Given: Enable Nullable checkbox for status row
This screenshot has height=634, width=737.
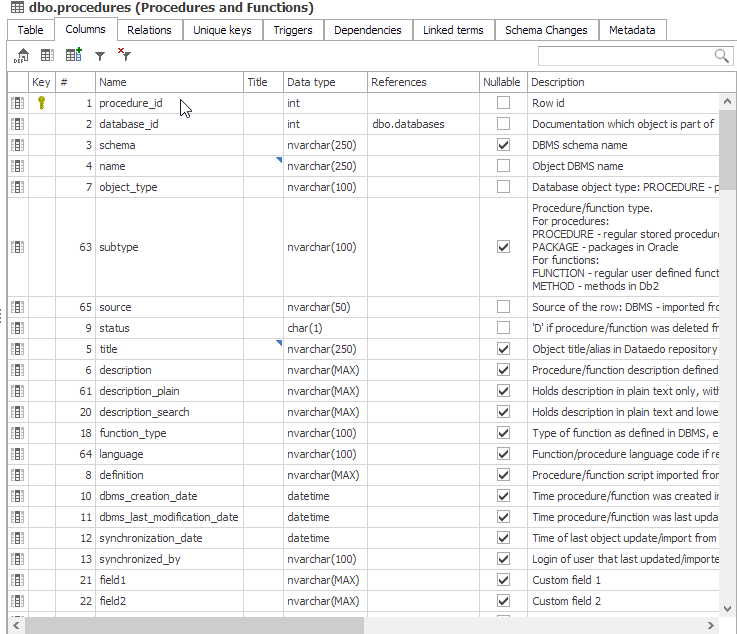Looking at the screenshot, I should pos(503,328).
